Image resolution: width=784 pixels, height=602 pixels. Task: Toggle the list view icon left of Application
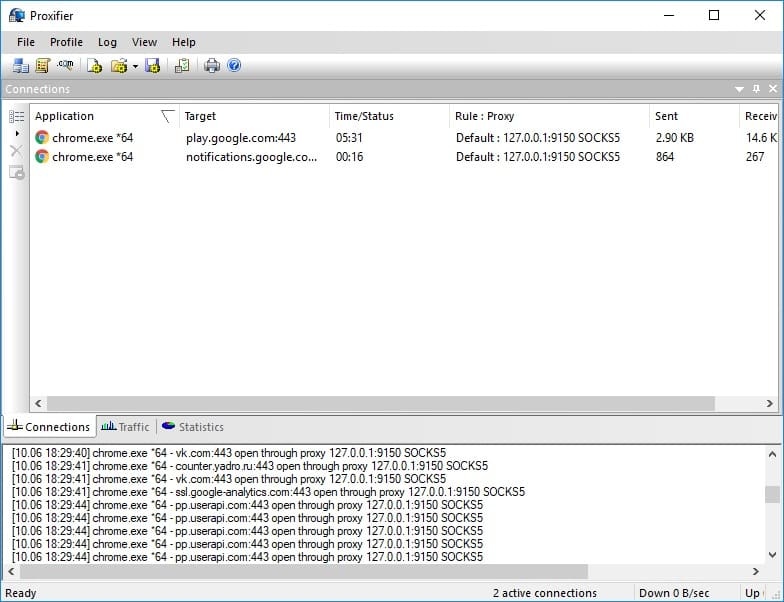point(16,116)
